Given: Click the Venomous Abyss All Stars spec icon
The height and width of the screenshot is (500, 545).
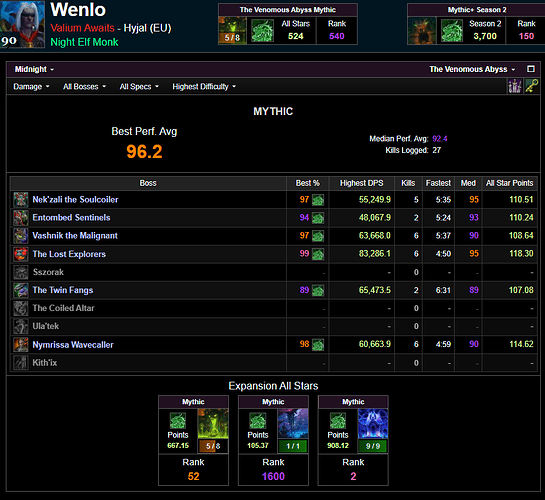Looking at the screenshot, I should click(262, 31).
